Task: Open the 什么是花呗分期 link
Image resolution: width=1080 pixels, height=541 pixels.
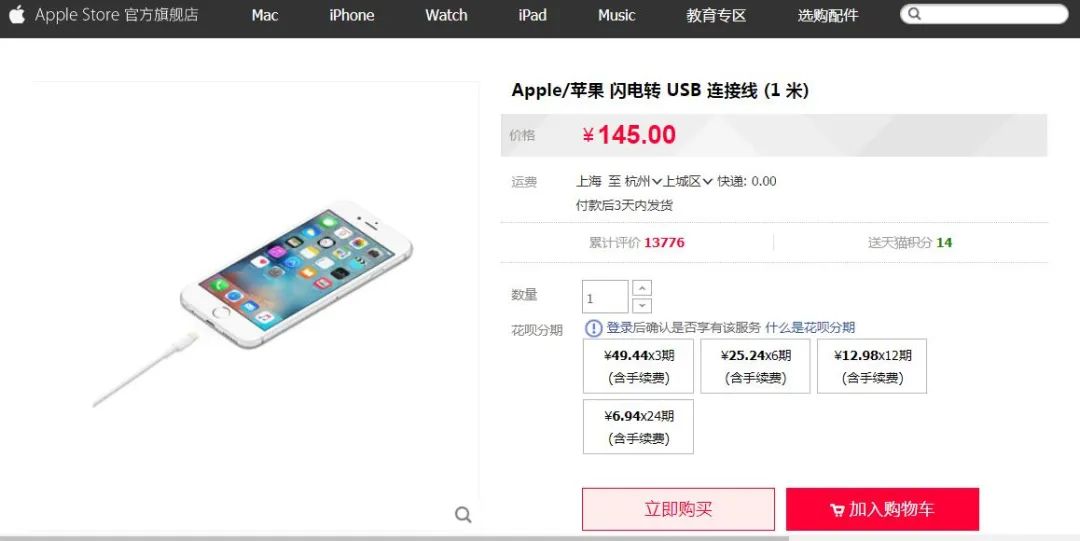Action: coord(810,327)
